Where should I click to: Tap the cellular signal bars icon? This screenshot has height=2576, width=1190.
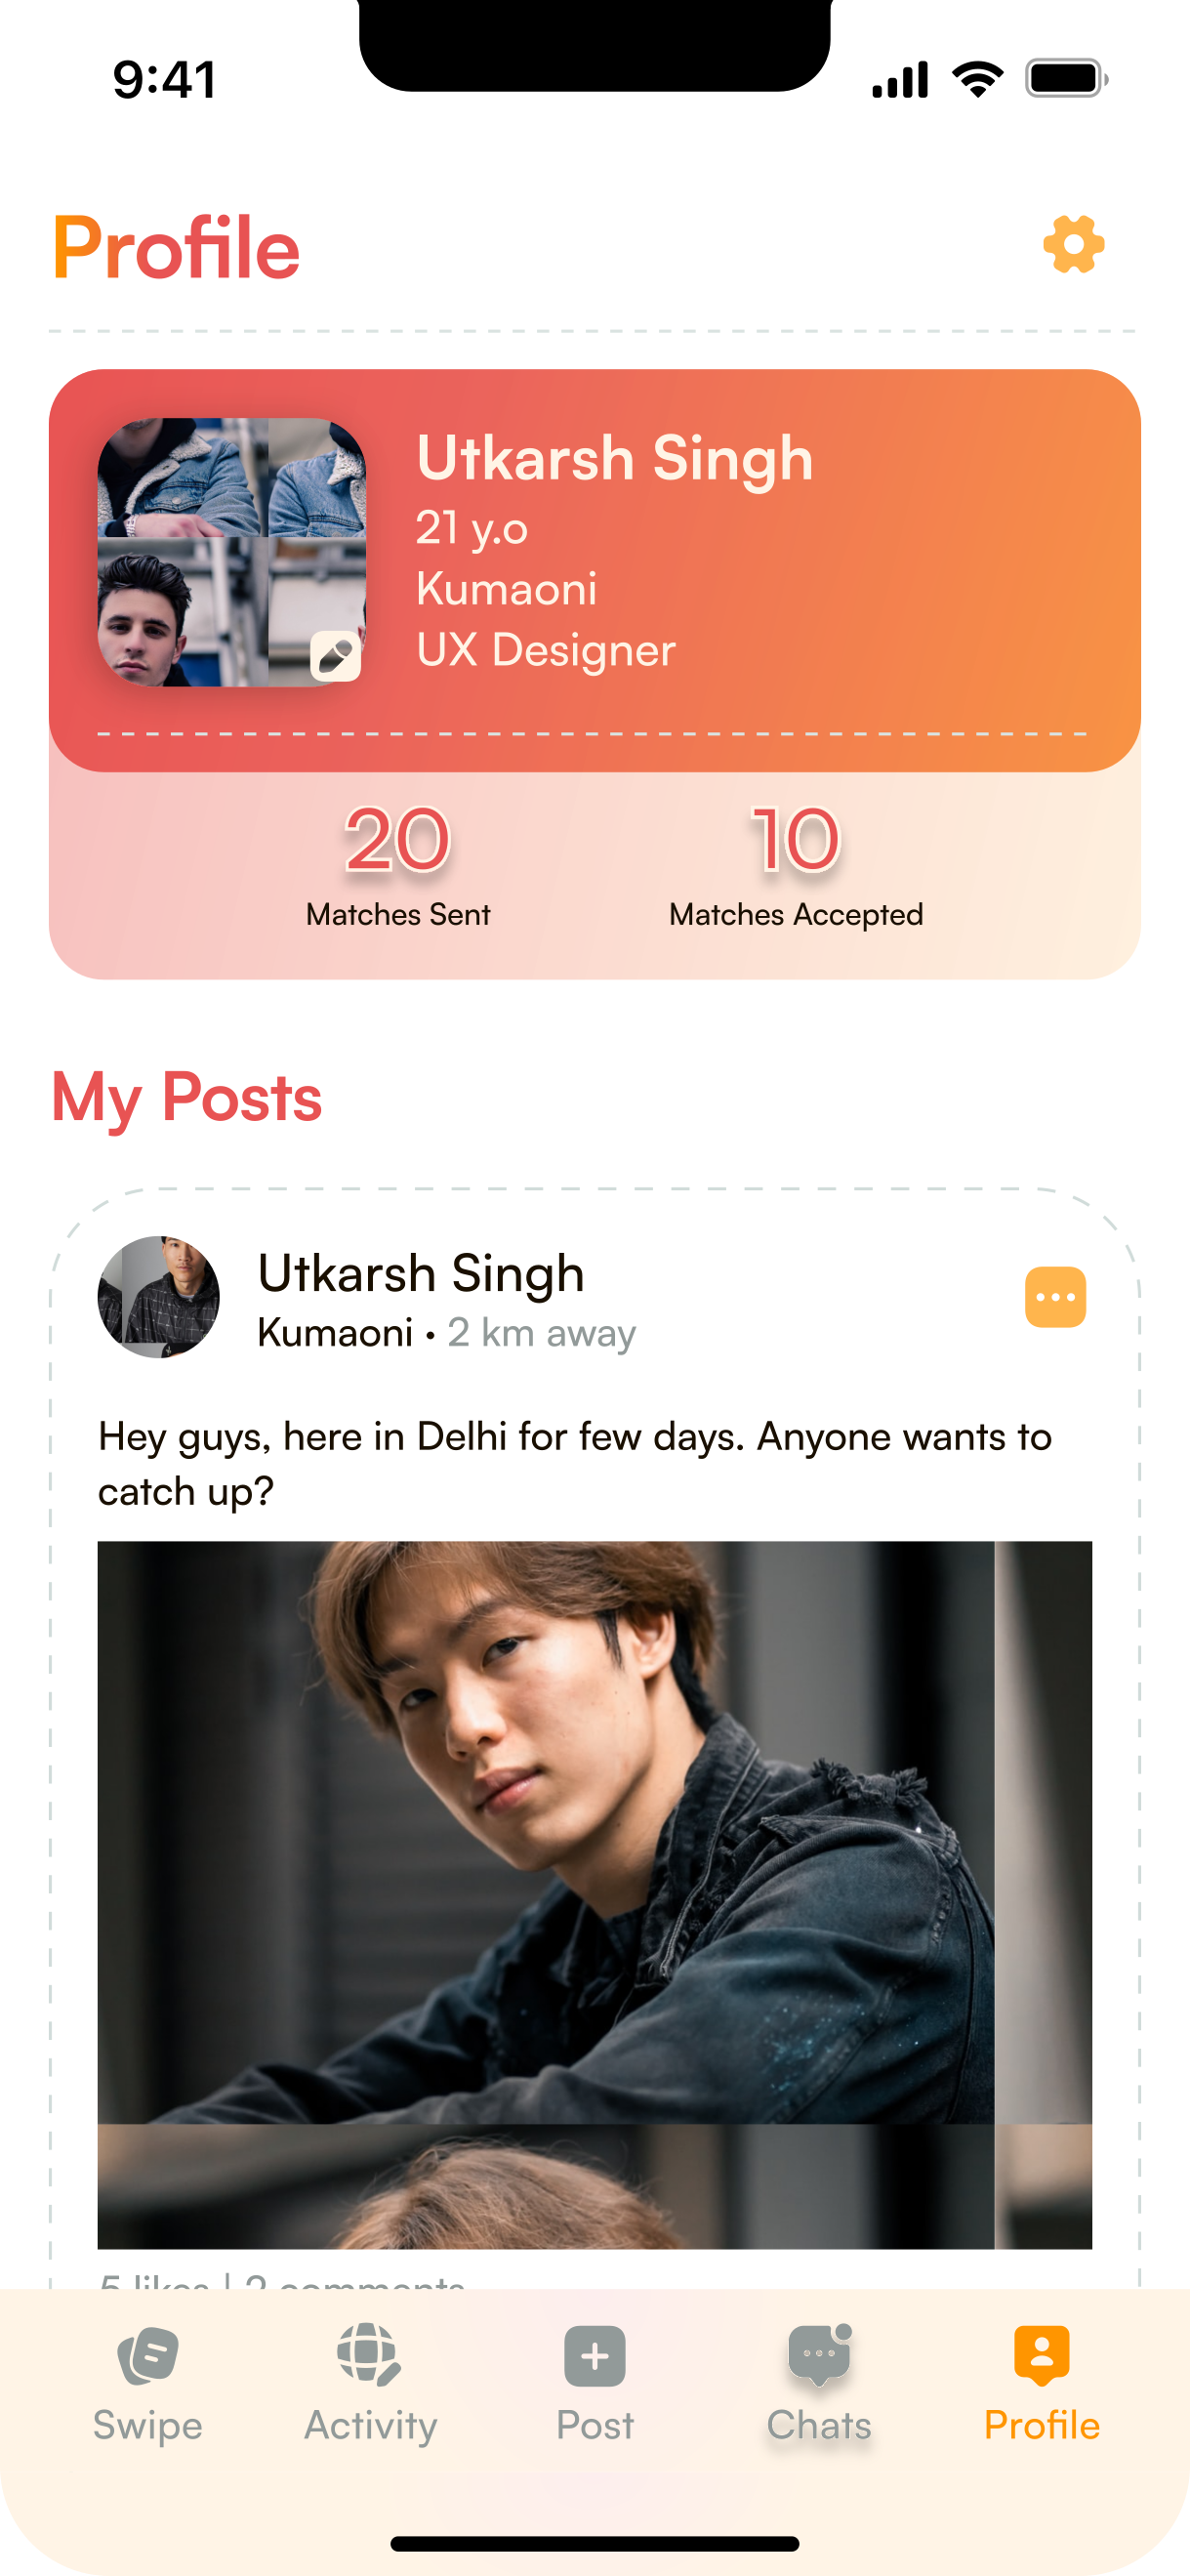[x=900, y=79]
